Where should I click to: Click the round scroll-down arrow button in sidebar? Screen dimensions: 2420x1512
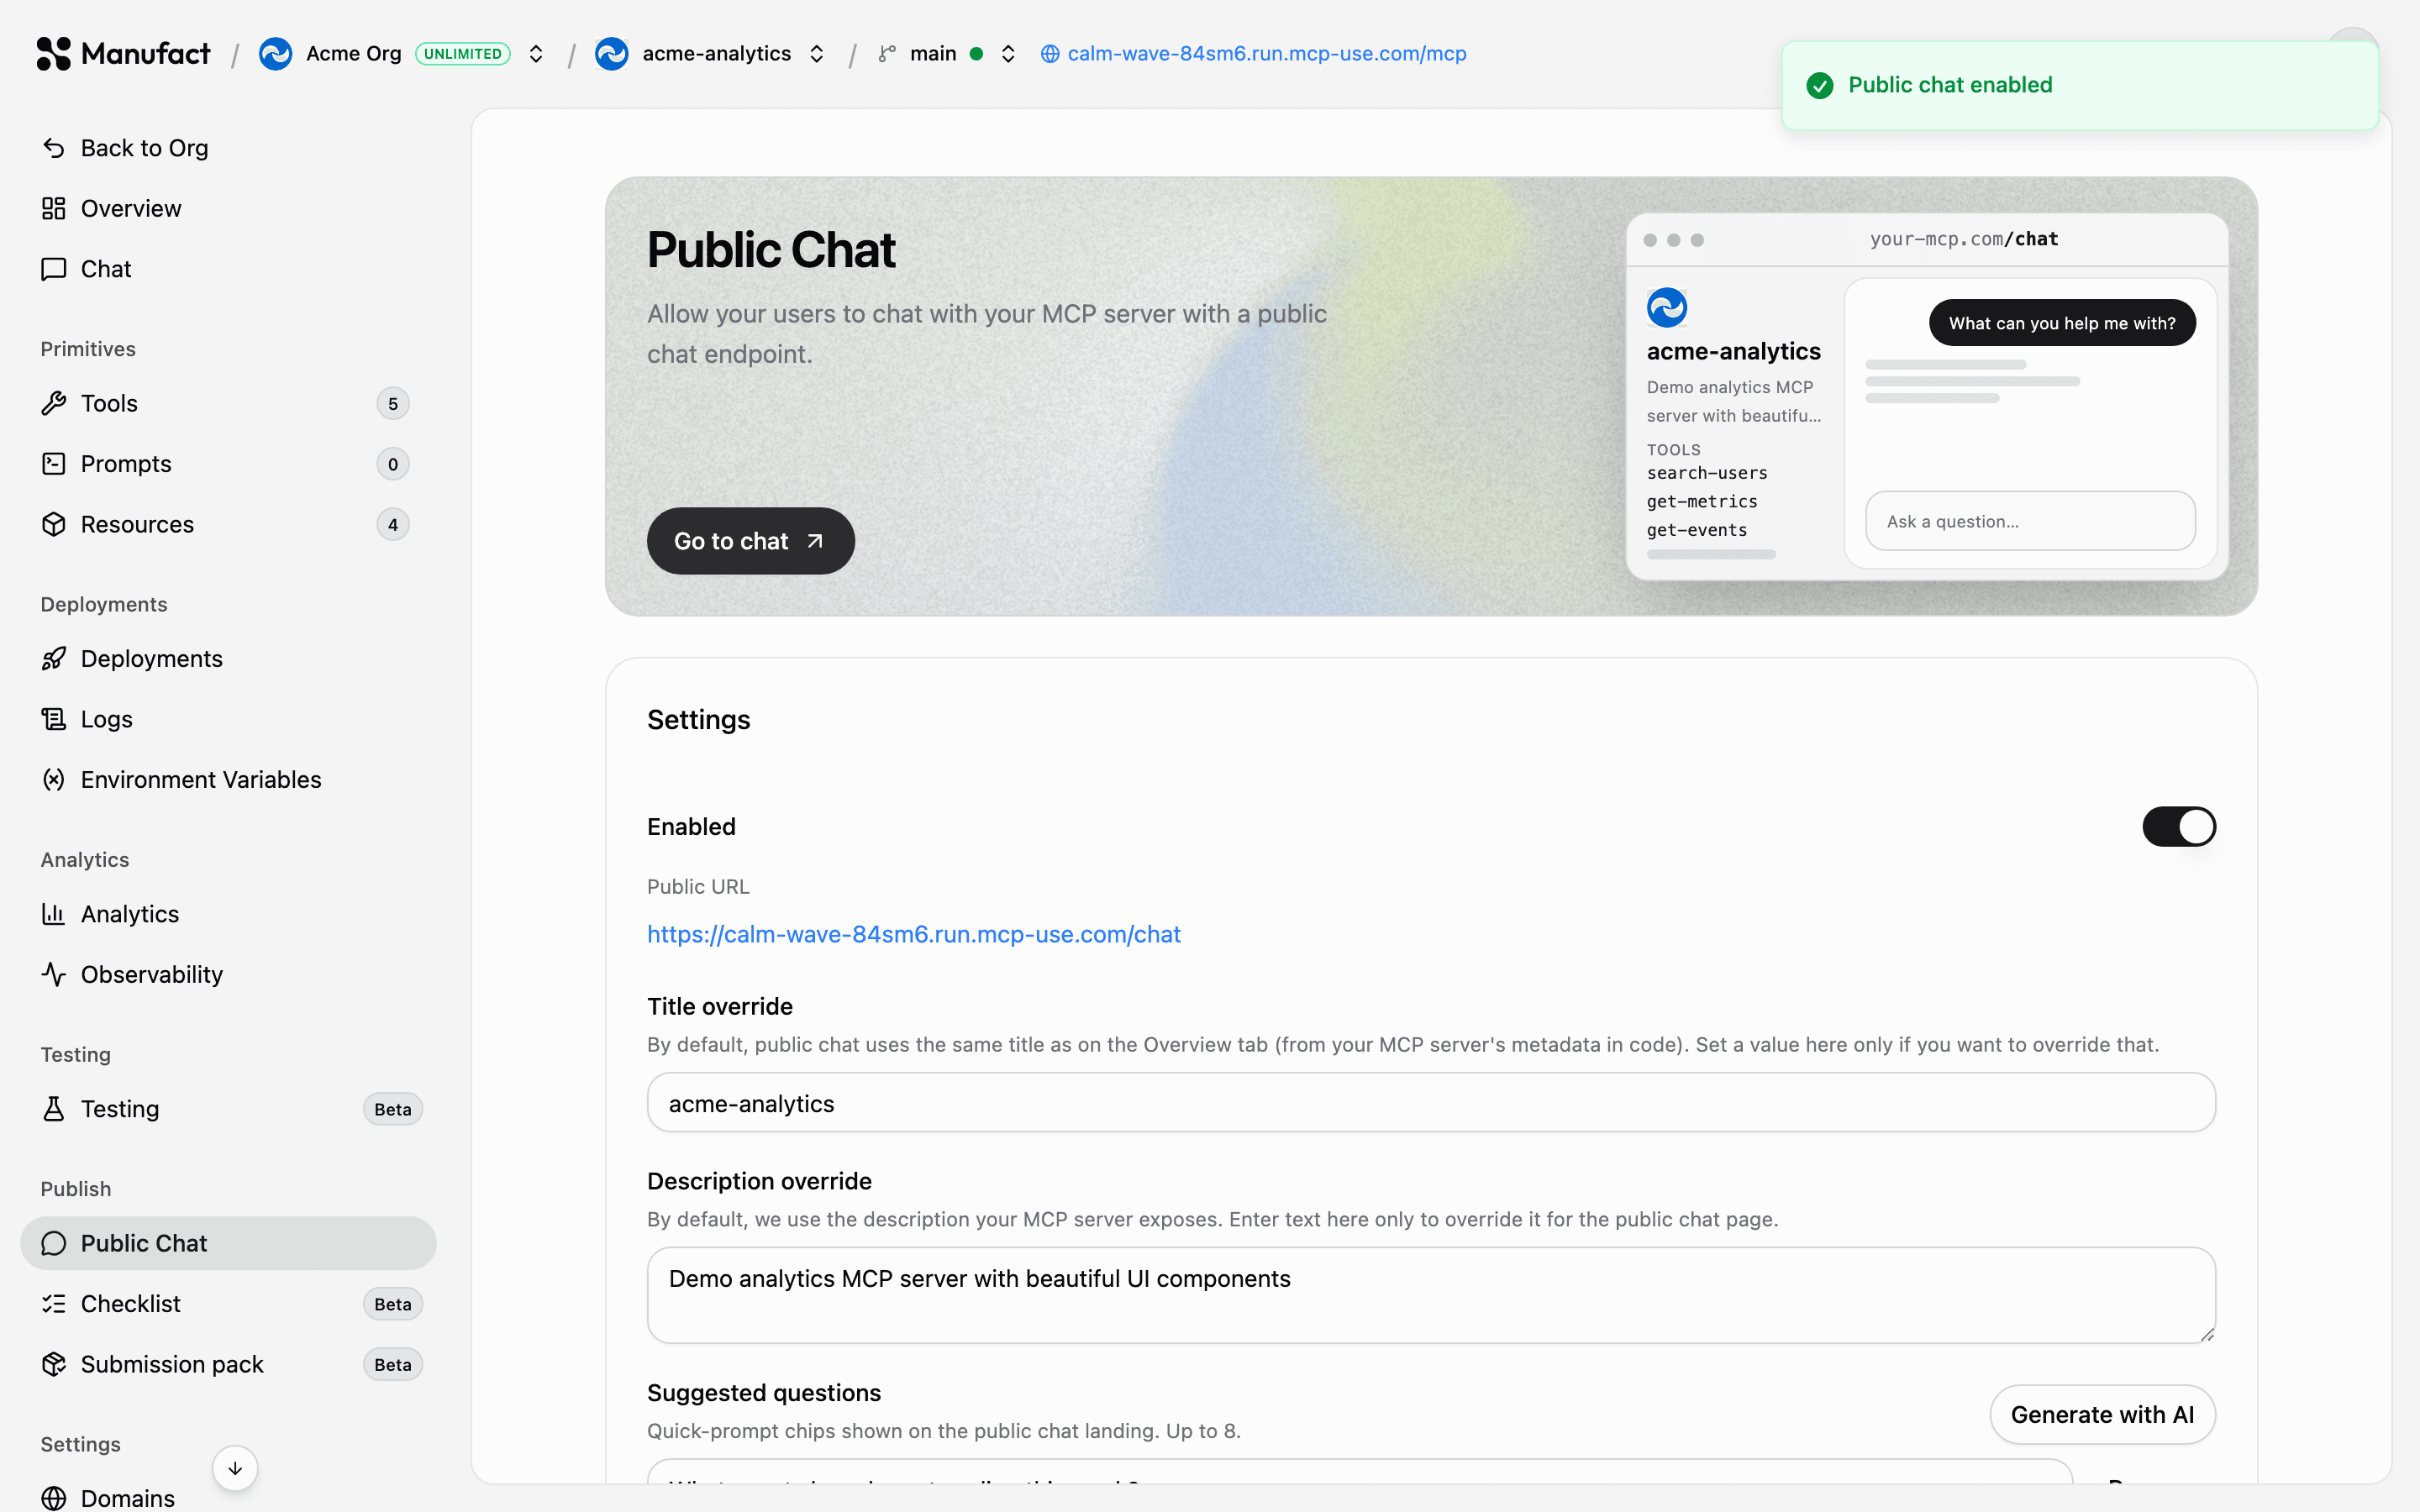tap(235, 1468)
